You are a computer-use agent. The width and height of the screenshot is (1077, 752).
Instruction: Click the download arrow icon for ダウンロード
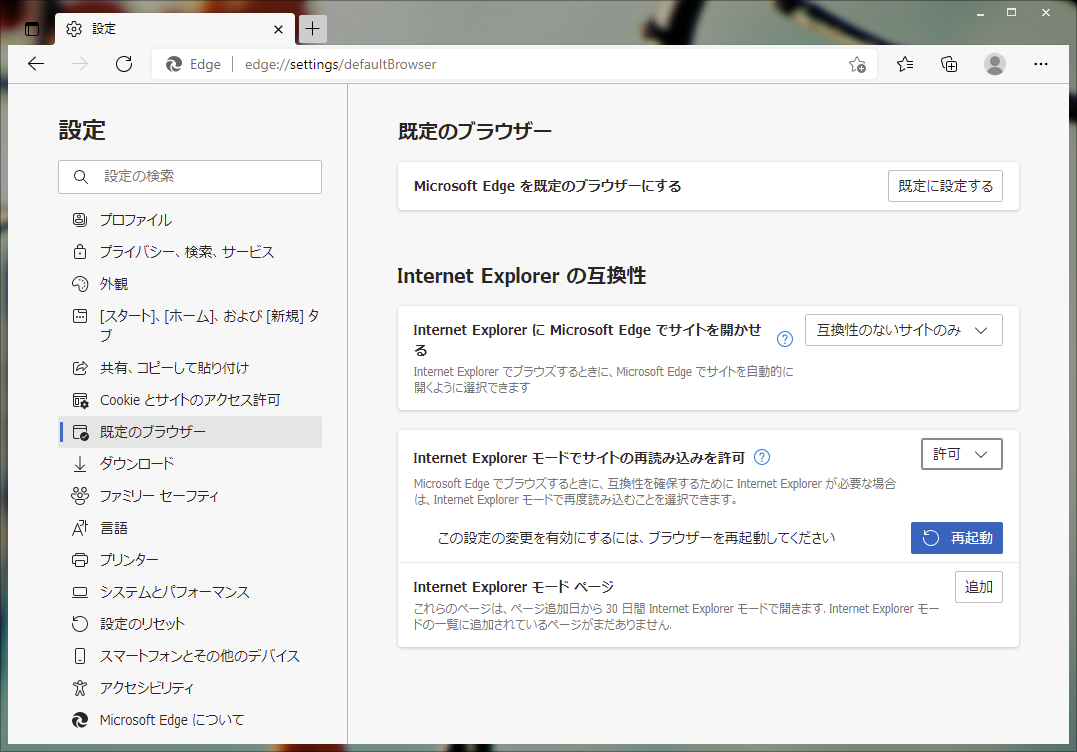80,464
